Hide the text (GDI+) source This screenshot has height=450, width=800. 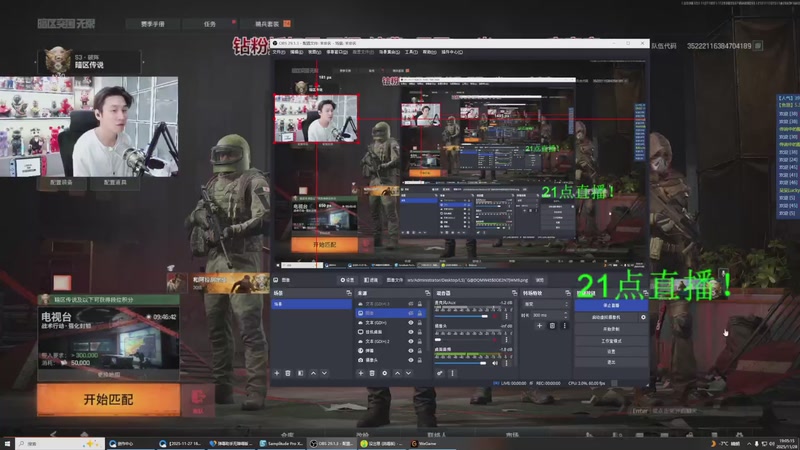click(411, 322)
